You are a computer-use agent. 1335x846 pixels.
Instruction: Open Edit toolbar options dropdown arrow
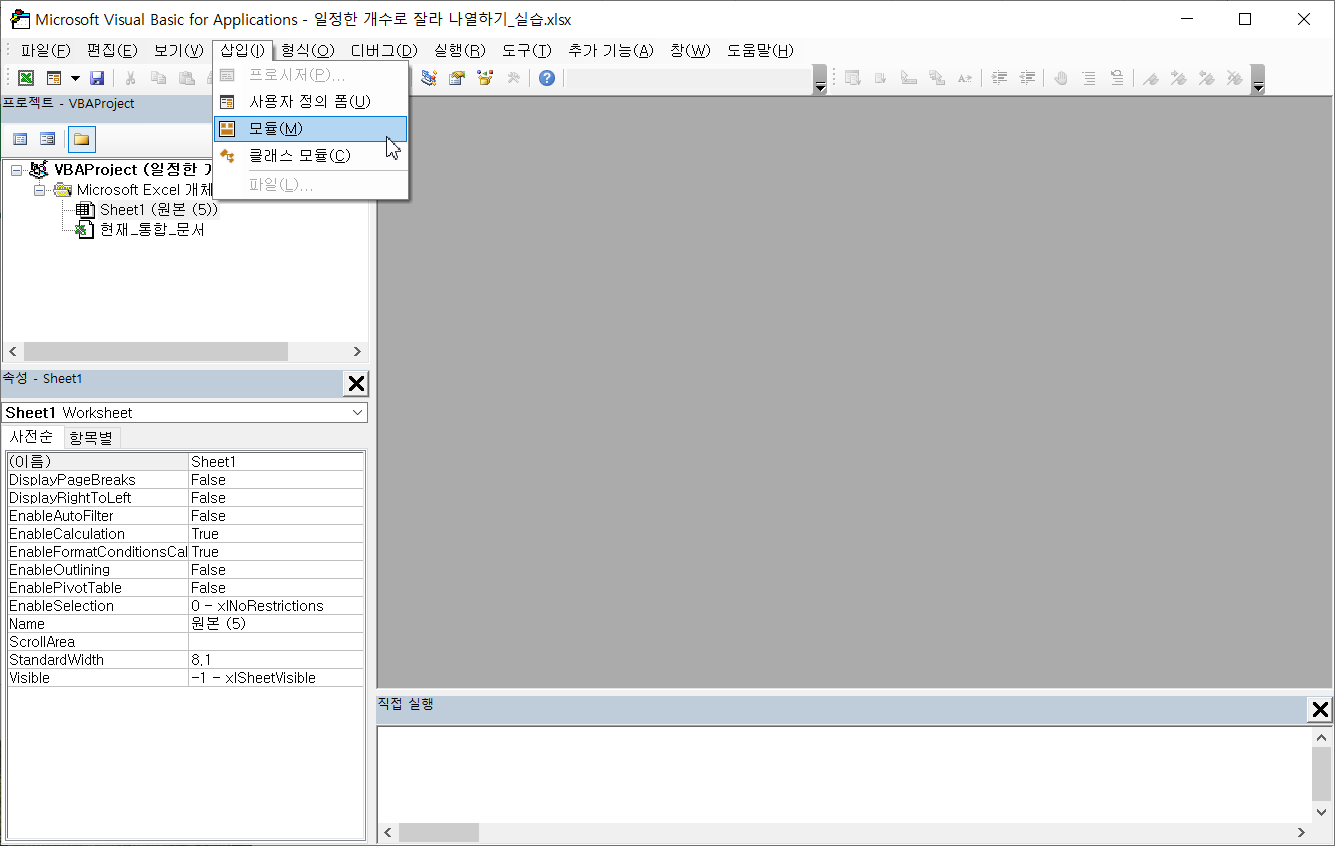1258,80
